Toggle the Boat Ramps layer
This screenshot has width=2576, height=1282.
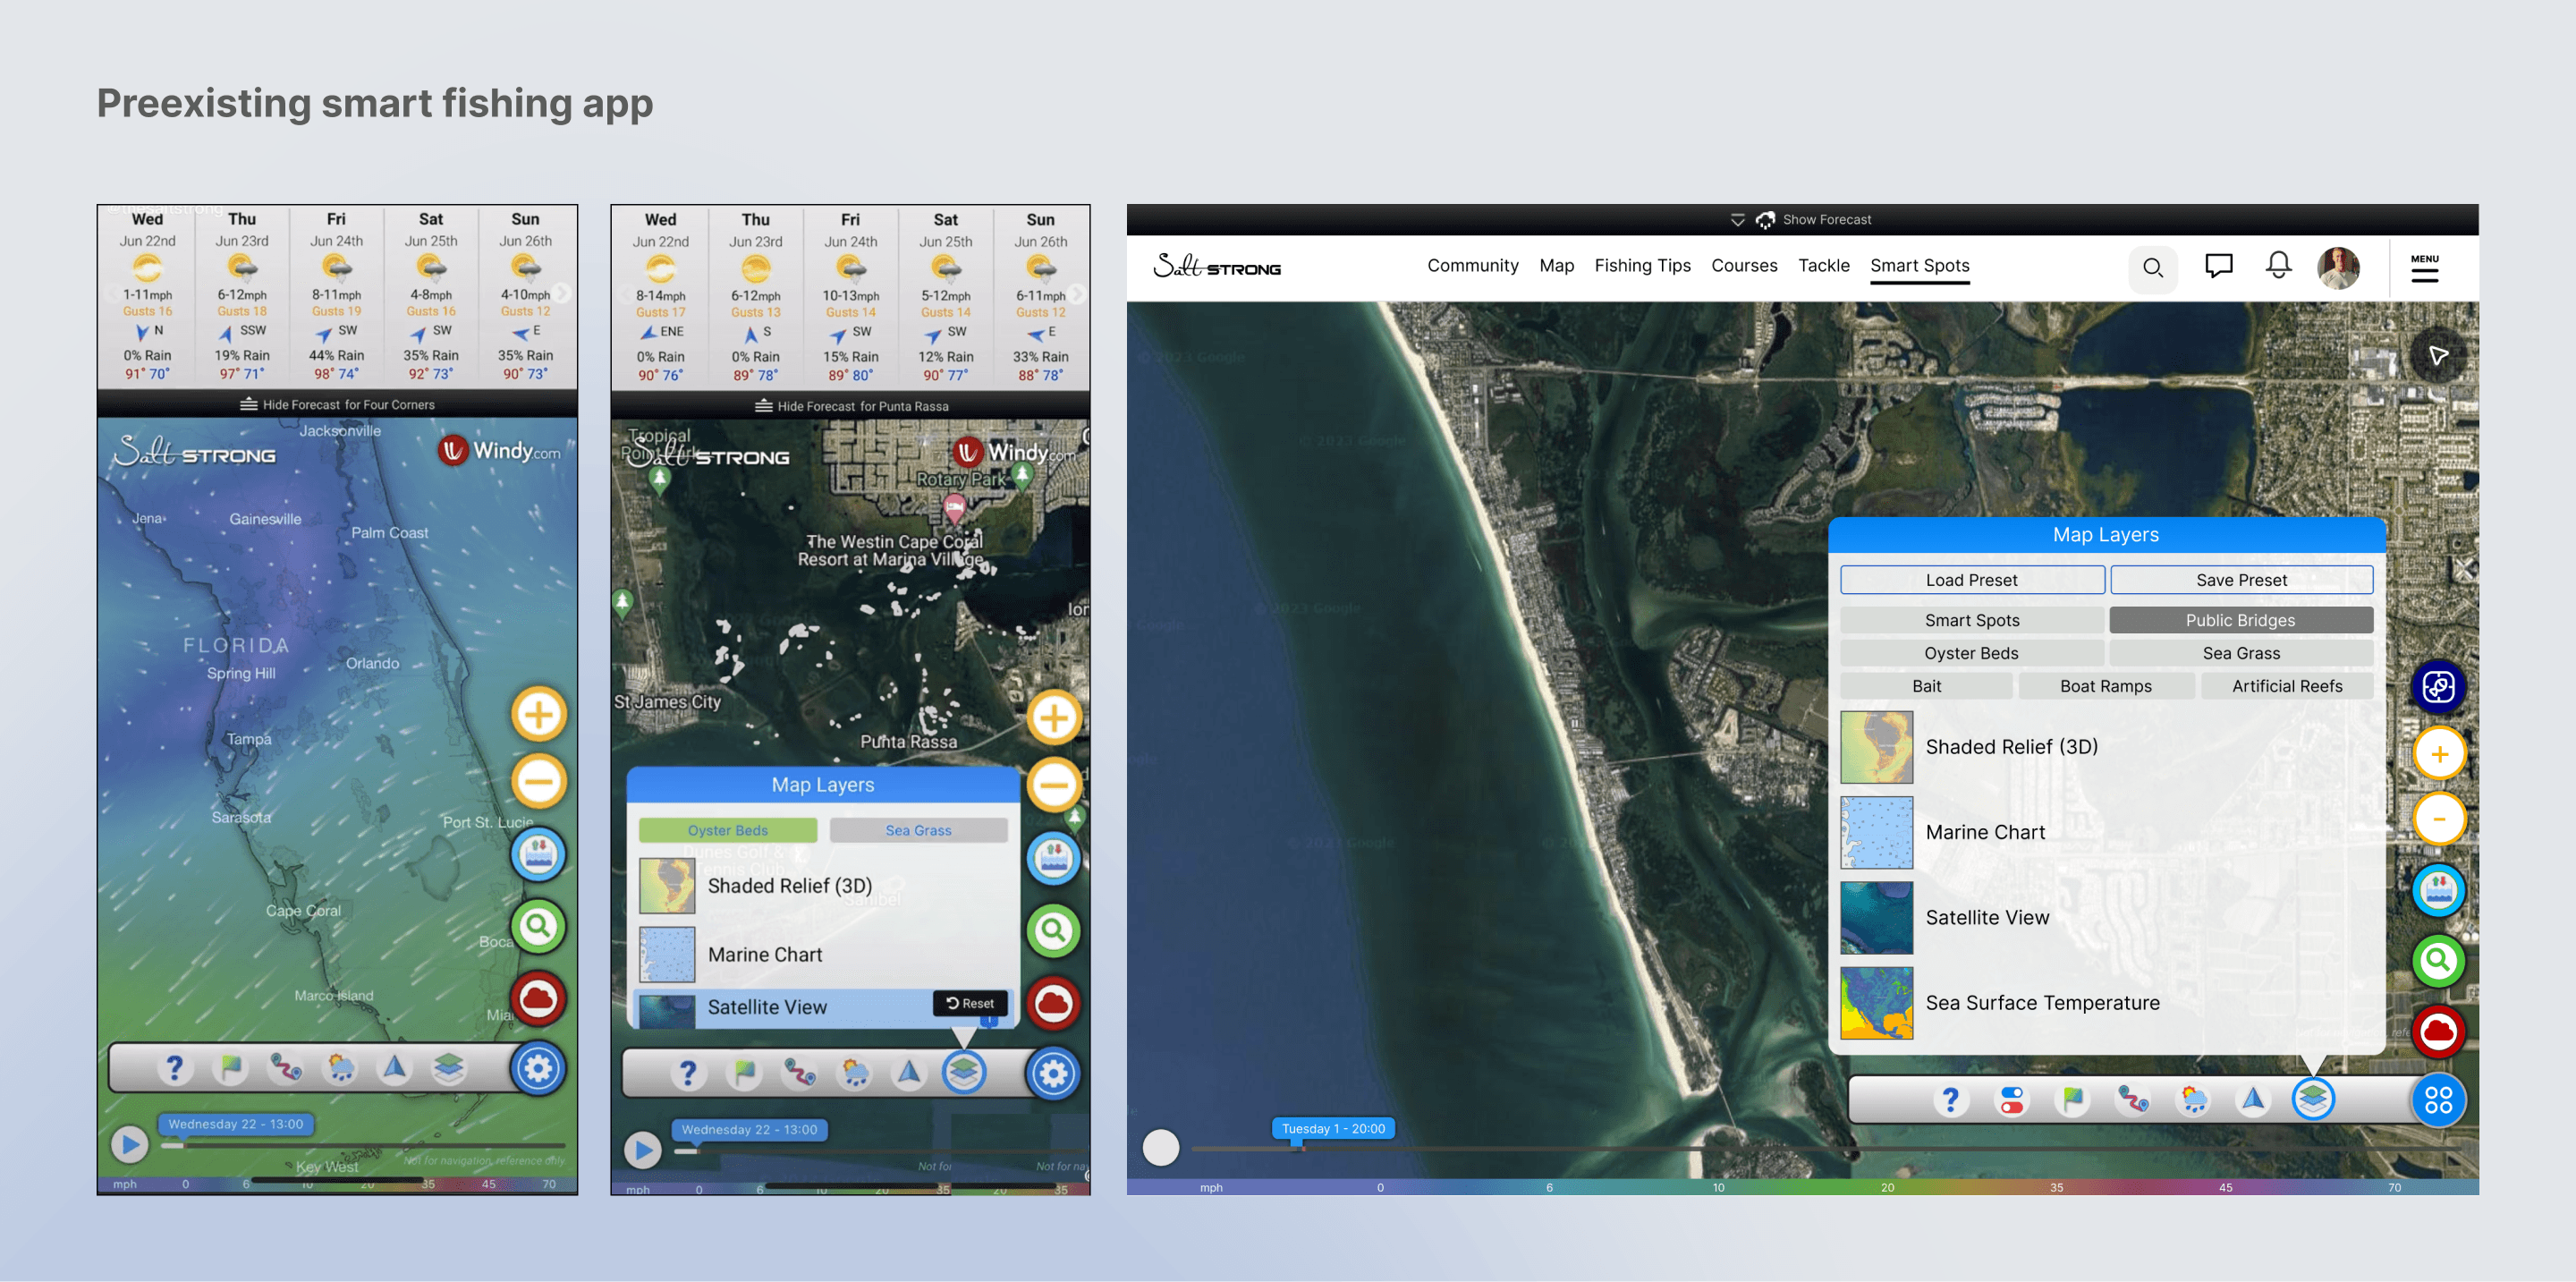pos(2105,686)
